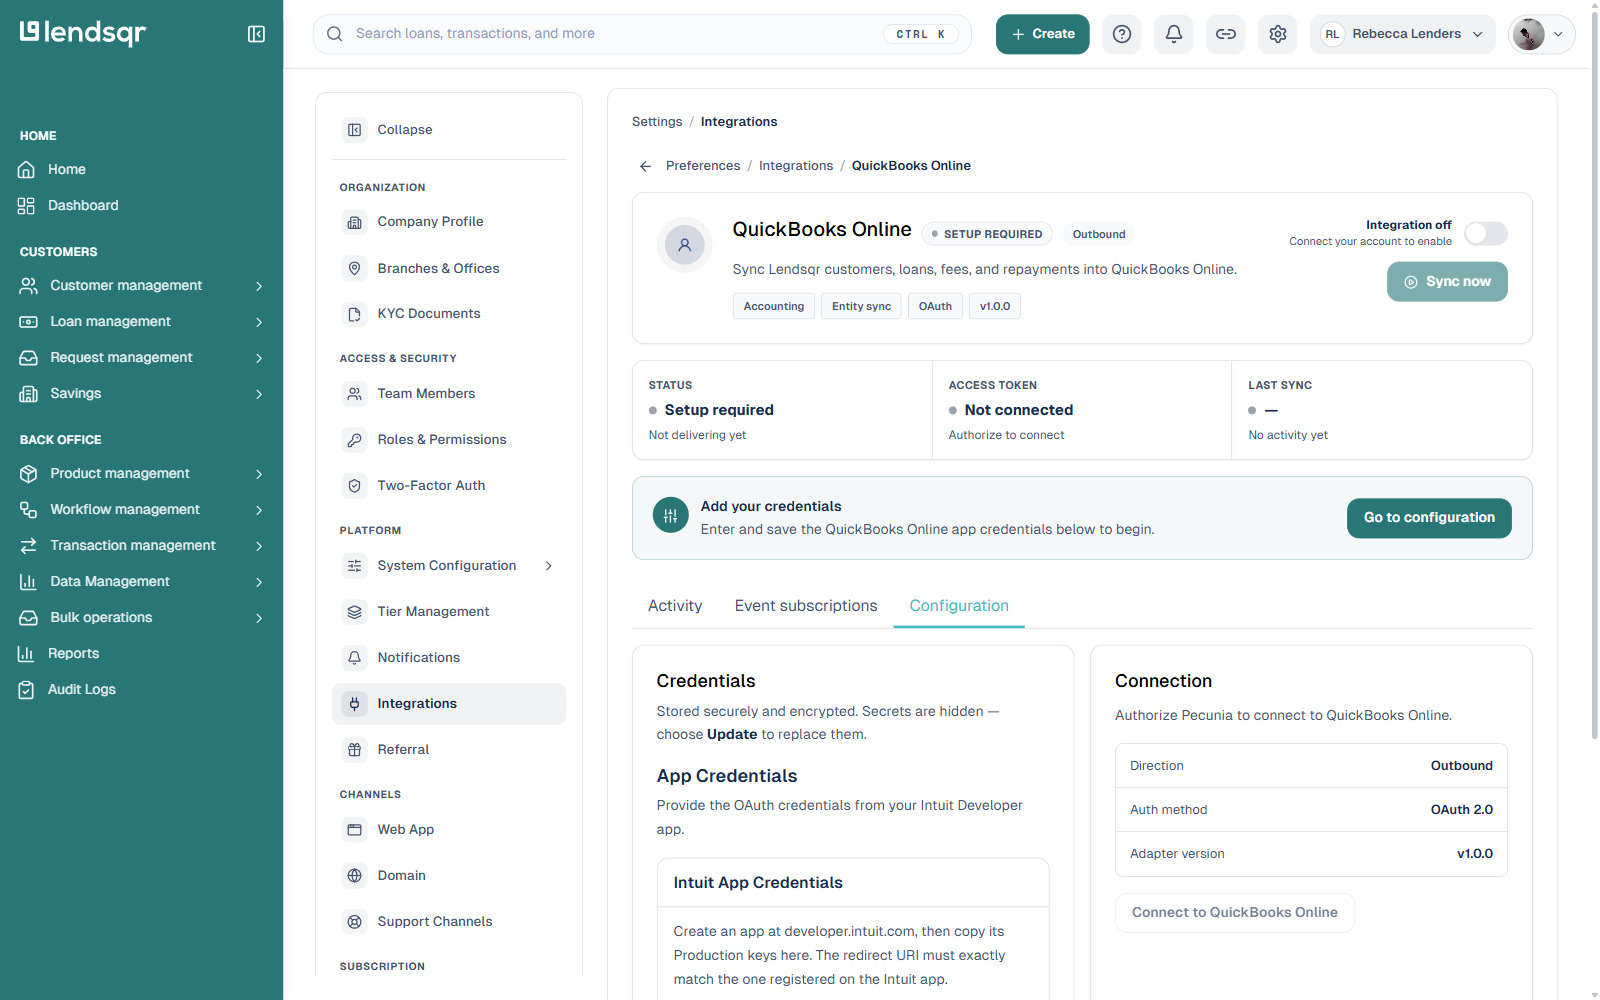Click Go to configuration button
Viewport: 1600px width, 1000px height.
coord(1429,518)
